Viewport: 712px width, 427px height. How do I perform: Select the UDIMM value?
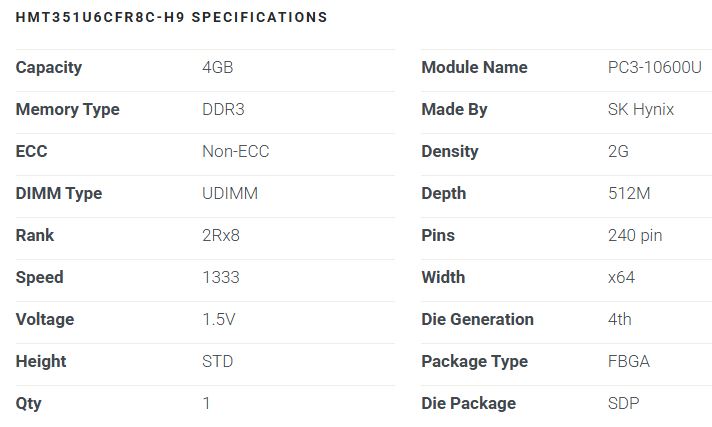tap(230, 194)
